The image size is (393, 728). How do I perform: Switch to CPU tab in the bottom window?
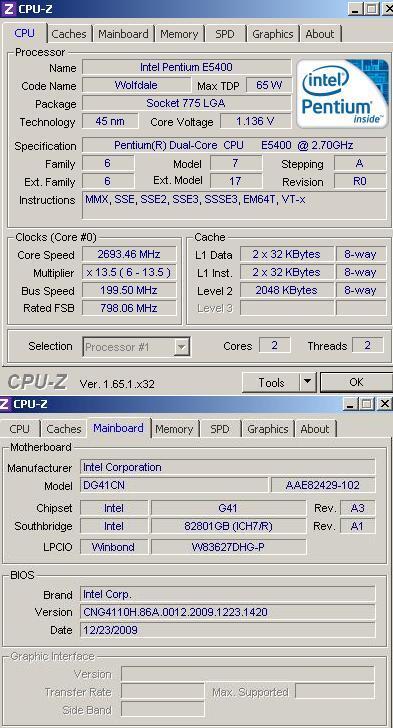click(20, 429)
